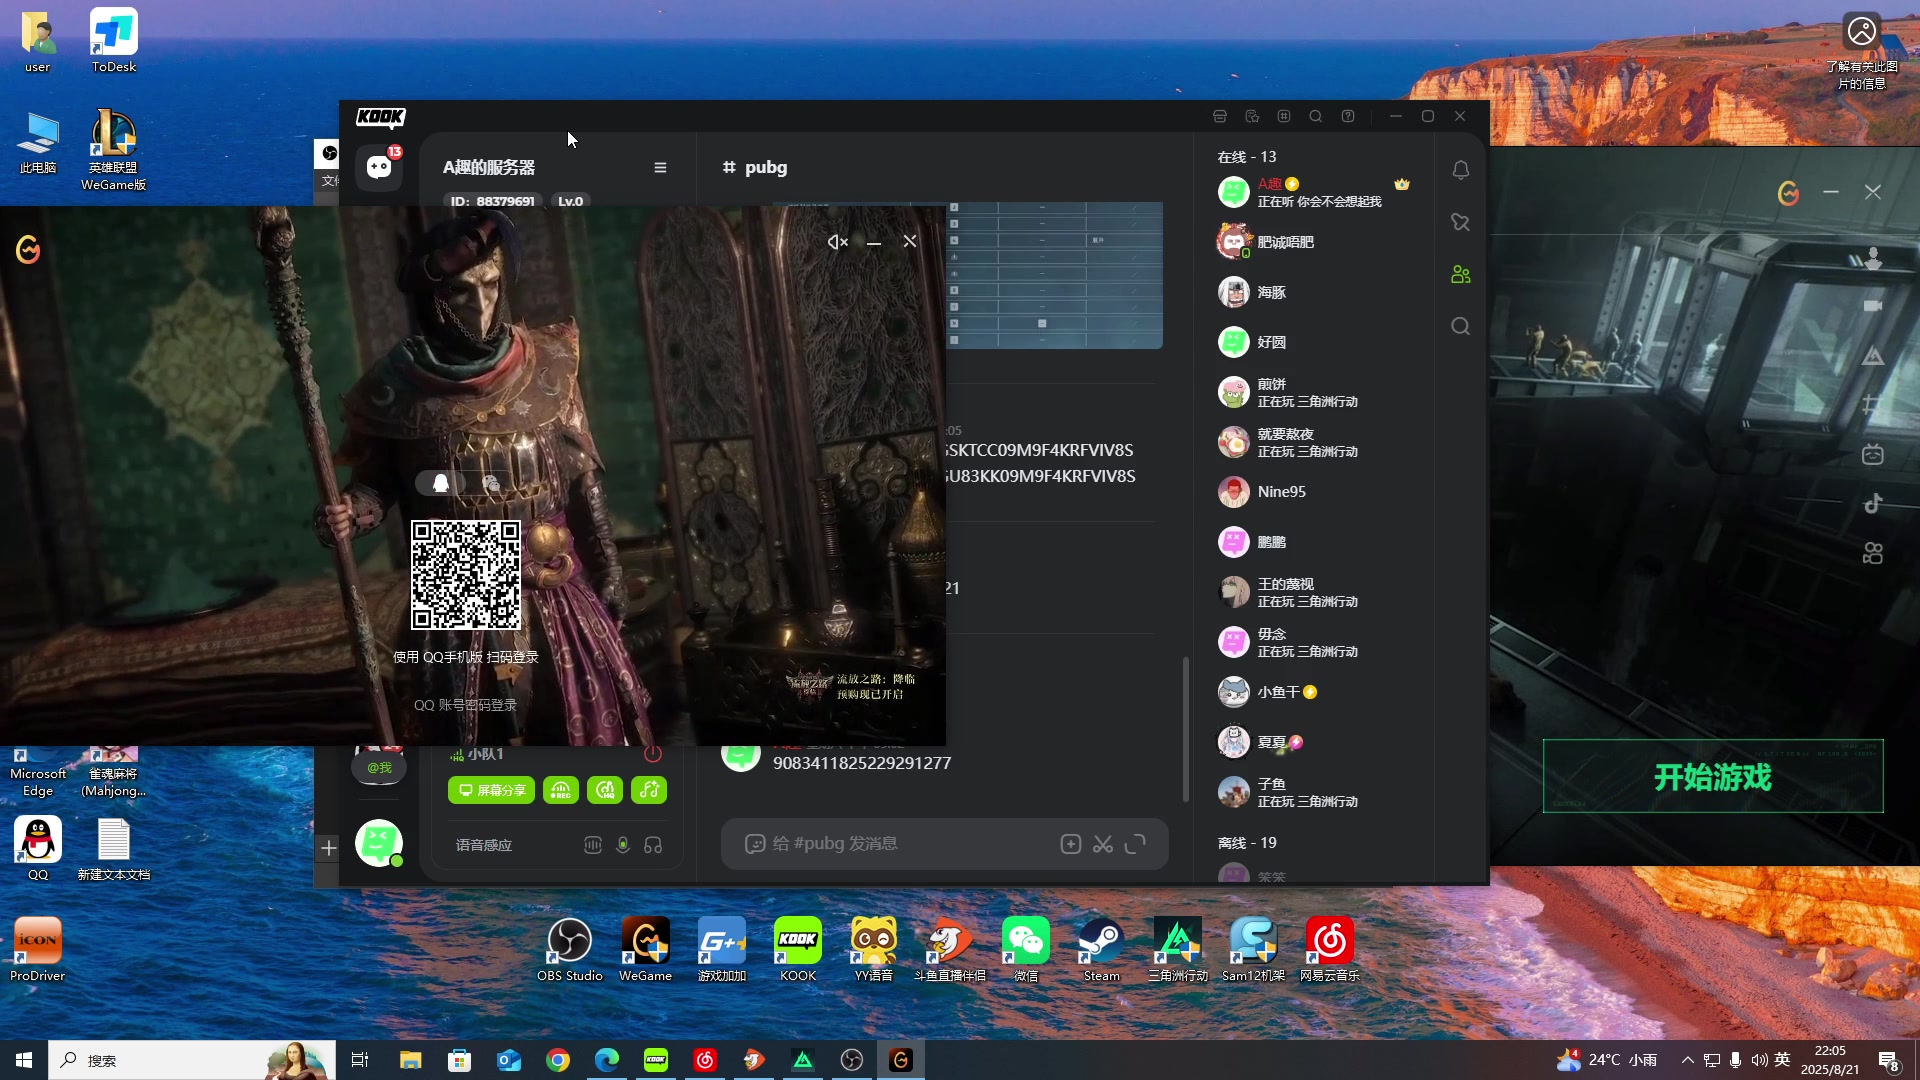Click the Windows taskbar search box
This screenshot has height=1080, width=1920.
(192, 1060)
